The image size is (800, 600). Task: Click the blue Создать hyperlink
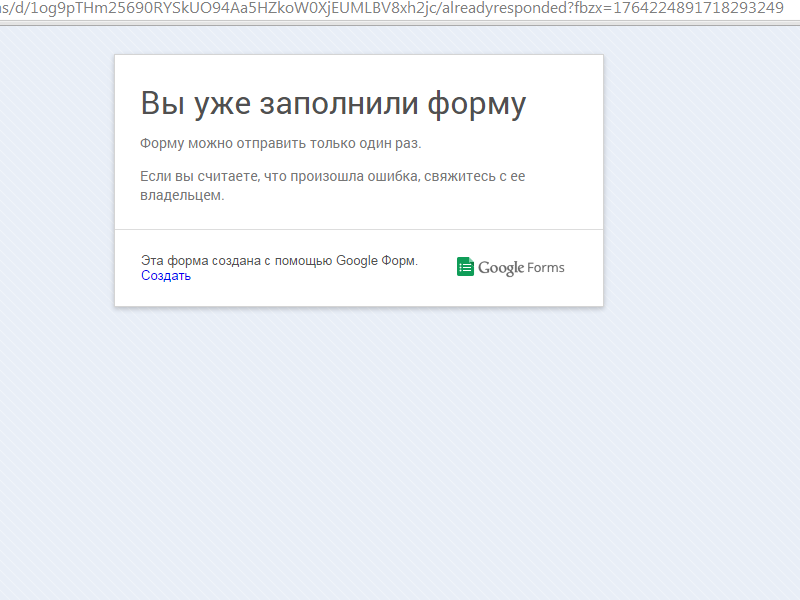(165, 275)
